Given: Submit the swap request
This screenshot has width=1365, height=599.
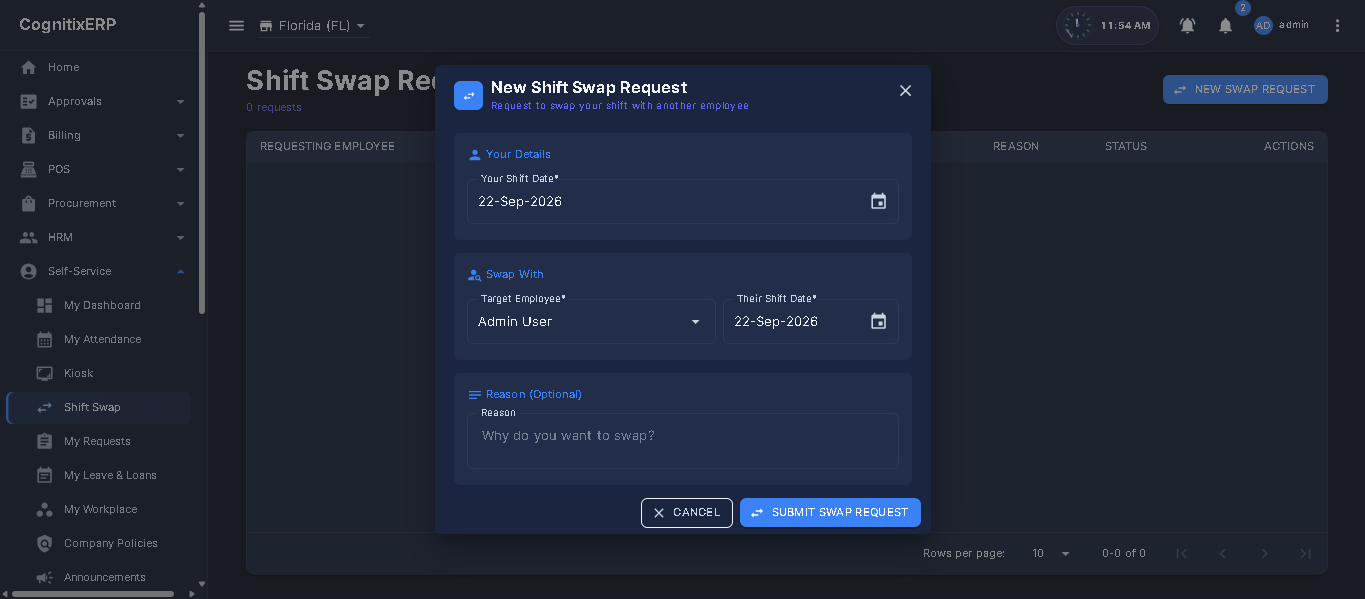Looking at the screenshot, I should [x=830, y=512].
